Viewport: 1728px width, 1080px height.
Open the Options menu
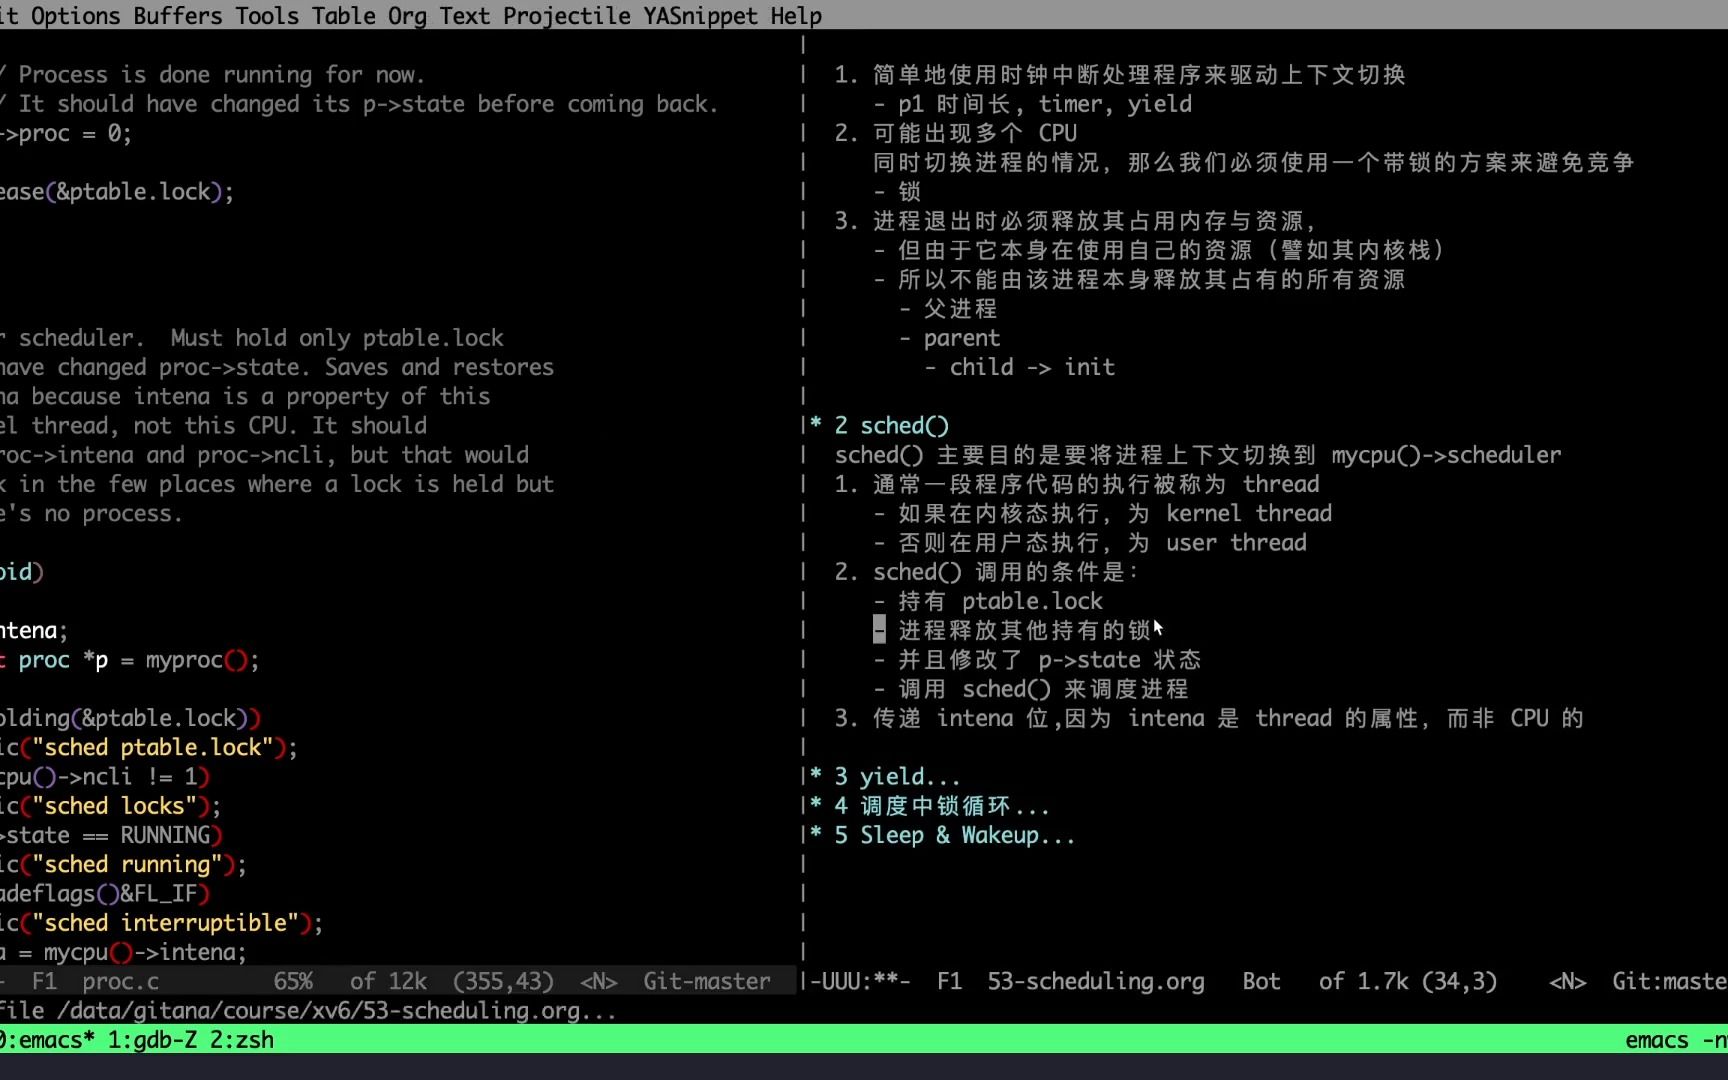75,16
